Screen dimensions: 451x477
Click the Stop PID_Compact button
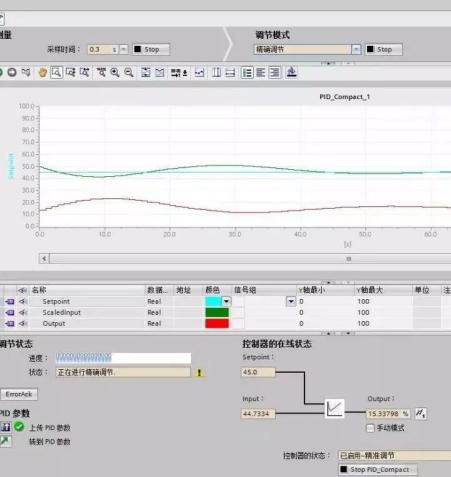pyautogui.click(x=378, y=469)
